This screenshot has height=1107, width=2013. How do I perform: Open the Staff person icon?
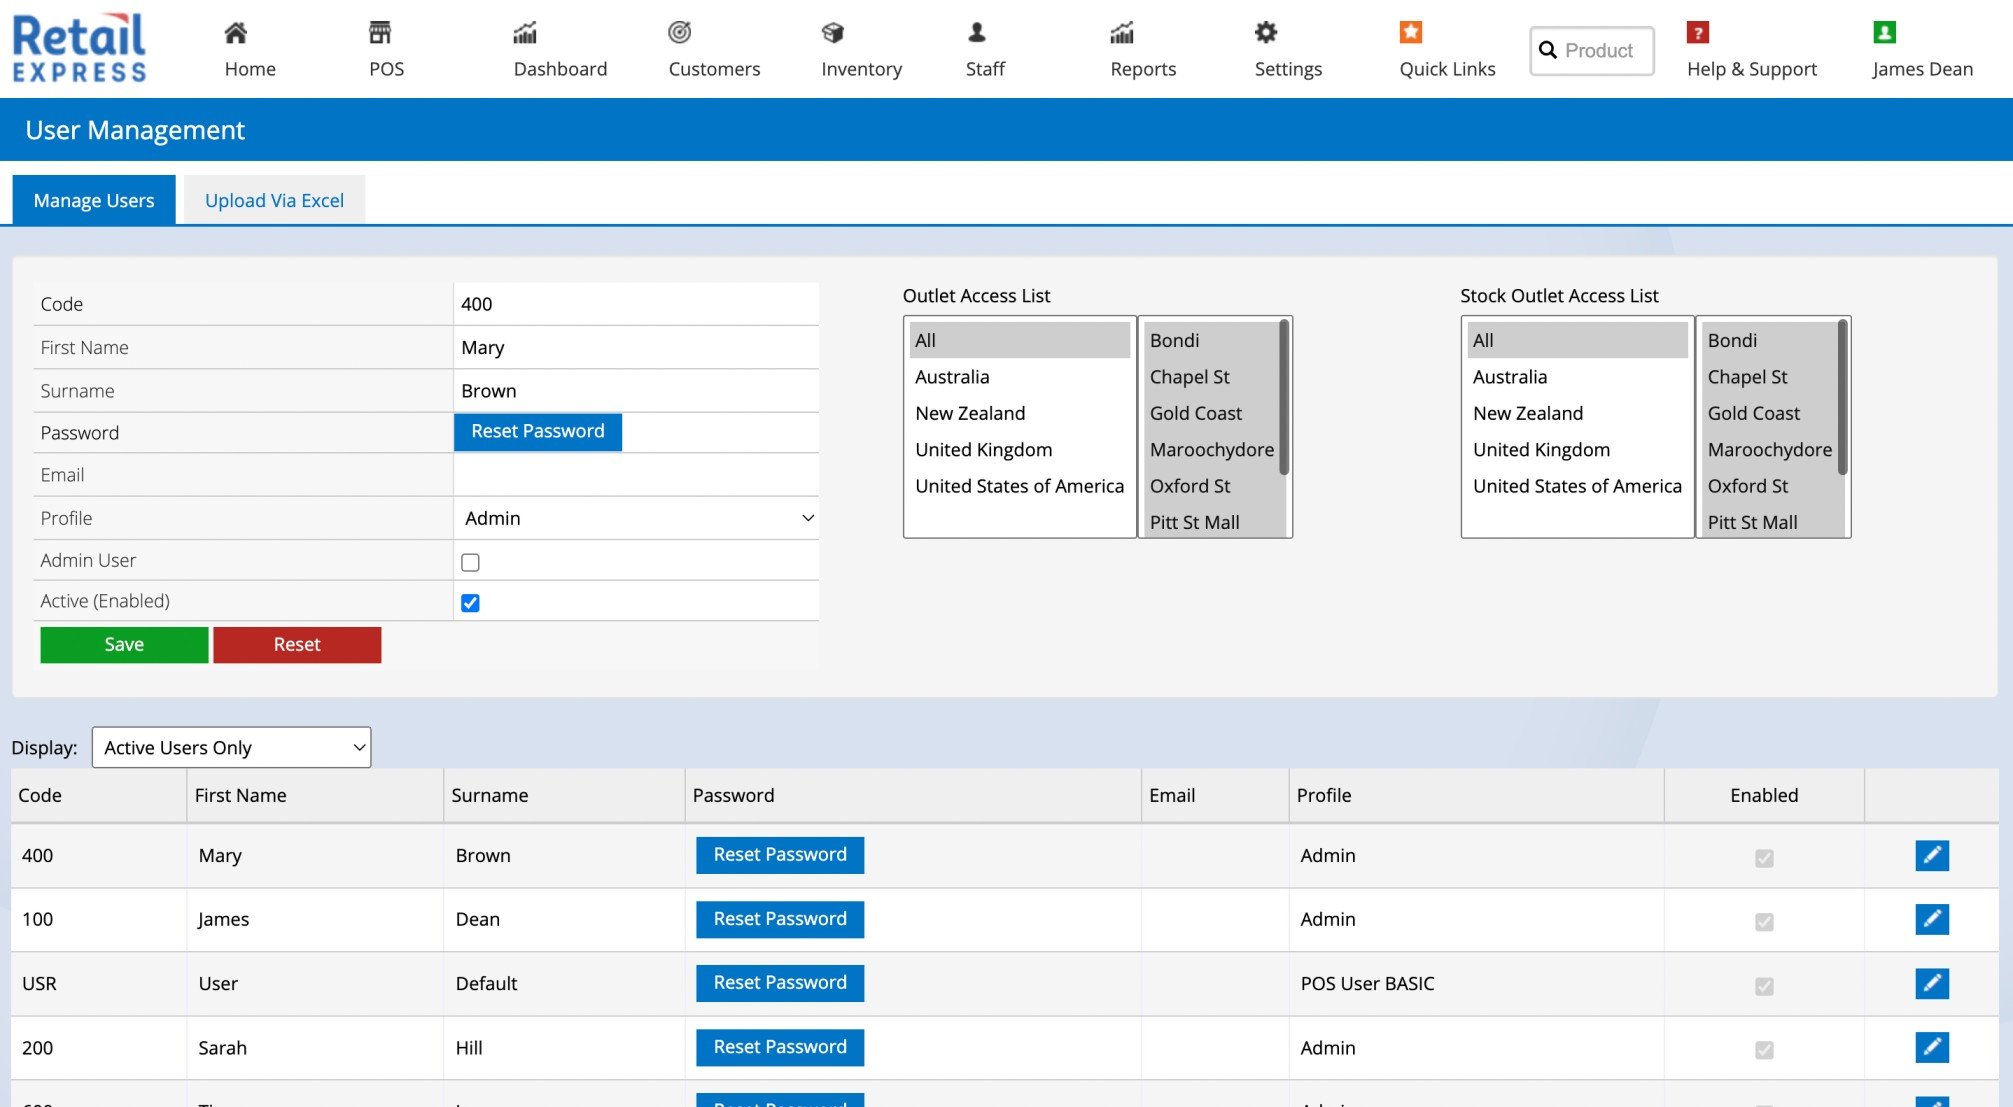coord(977,32)
